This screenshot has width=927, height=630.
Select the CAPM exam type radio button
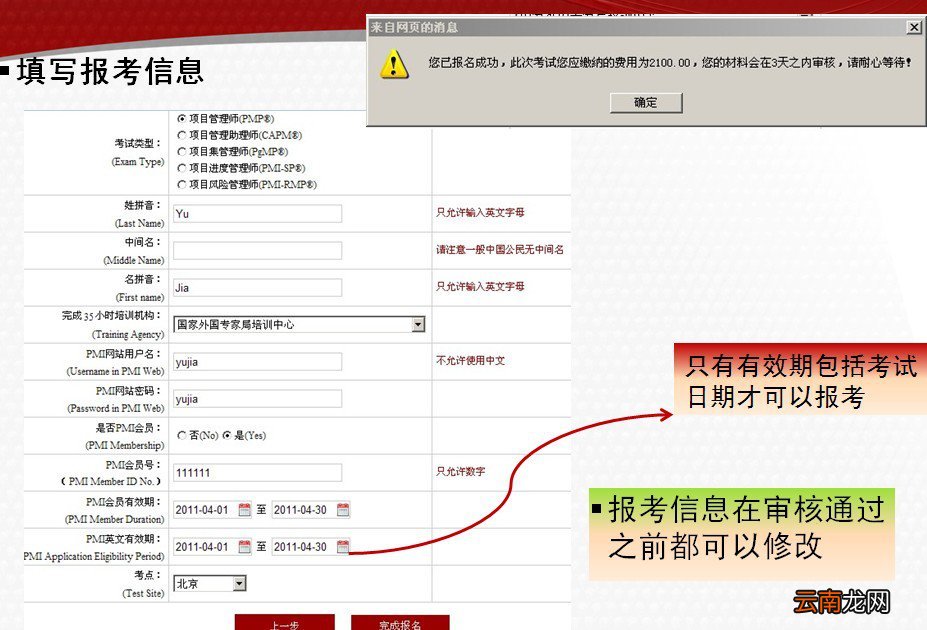[x=182, y=135]
